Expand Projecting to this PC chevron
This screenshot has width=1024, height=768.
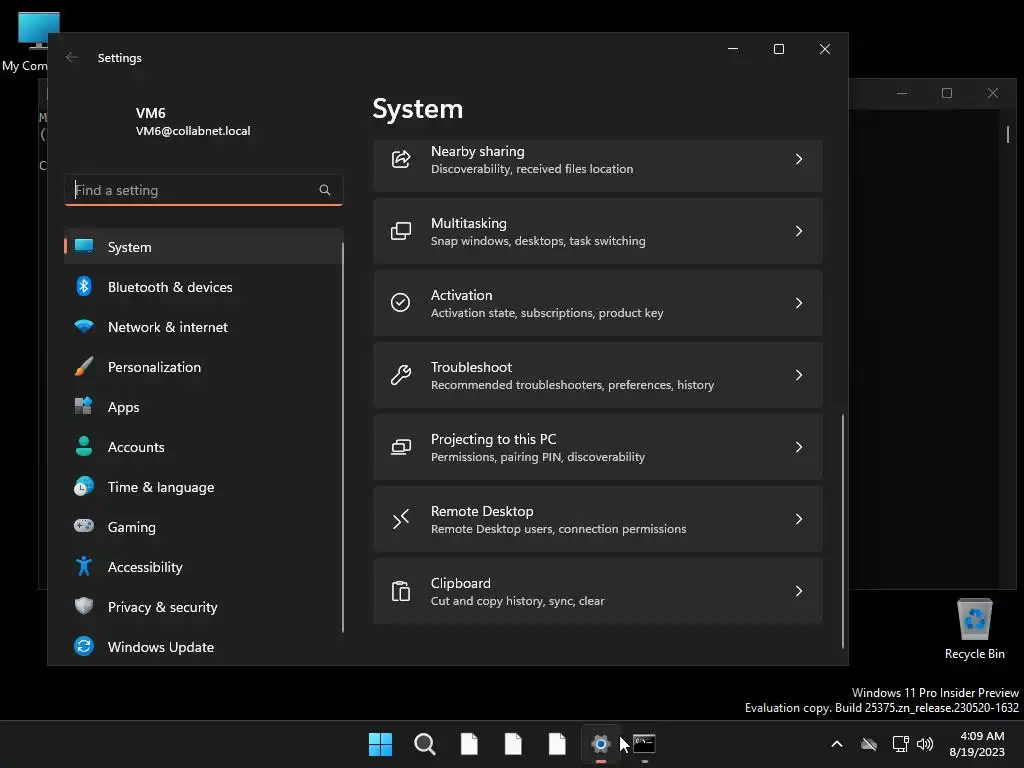pyautogui.click(x=799, y=447)
